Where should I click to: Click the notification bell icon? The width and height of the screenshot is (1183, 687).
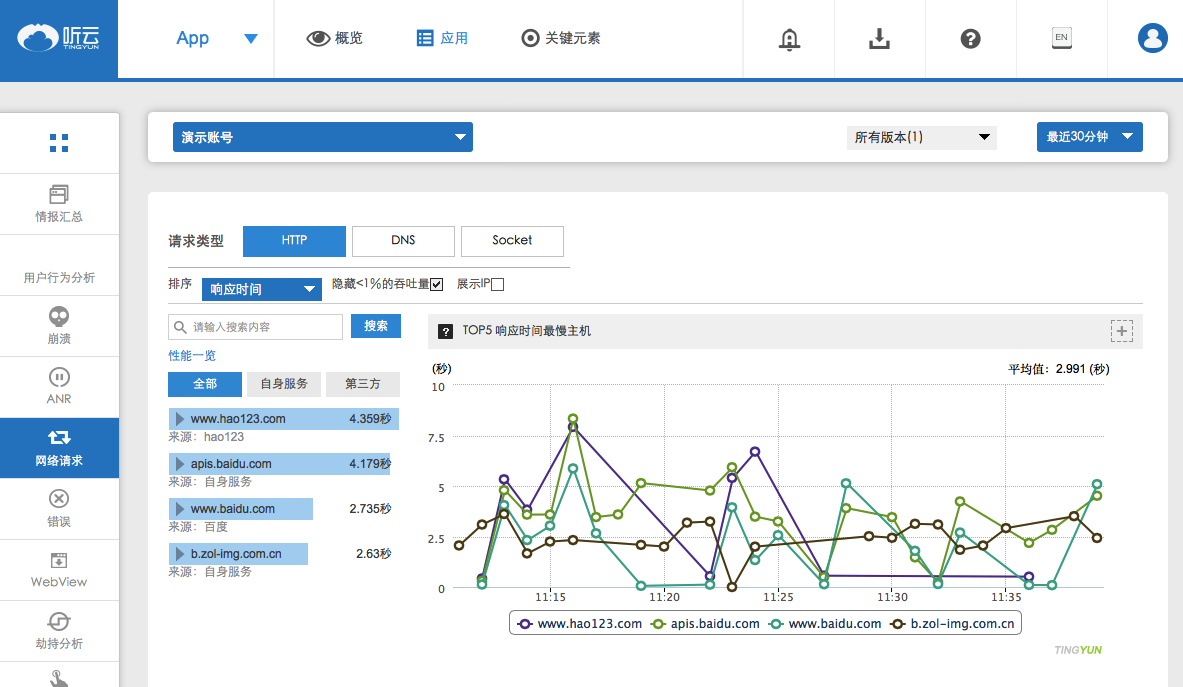click(x=789, y=39)
